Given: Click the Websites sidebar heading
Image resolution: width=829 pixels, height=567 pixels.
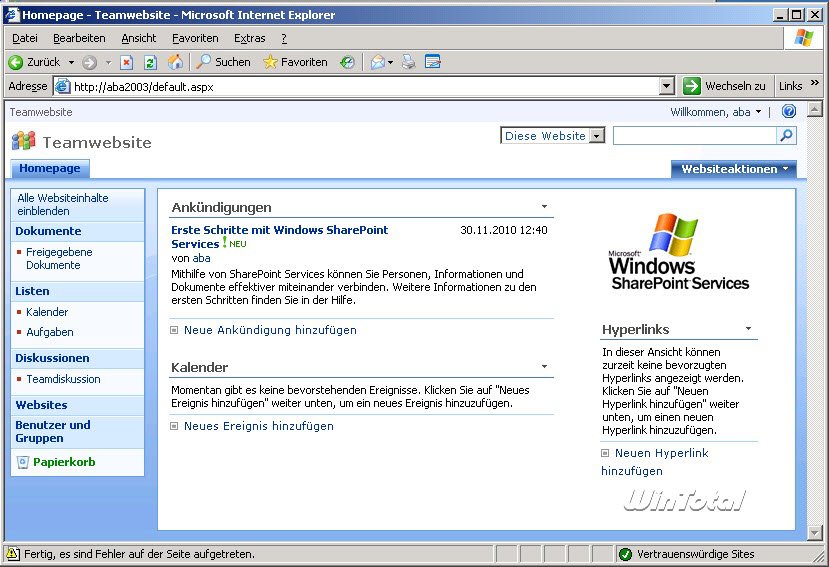Looking at the screenshot, I should pyautogui.click(x=41, y=405).
